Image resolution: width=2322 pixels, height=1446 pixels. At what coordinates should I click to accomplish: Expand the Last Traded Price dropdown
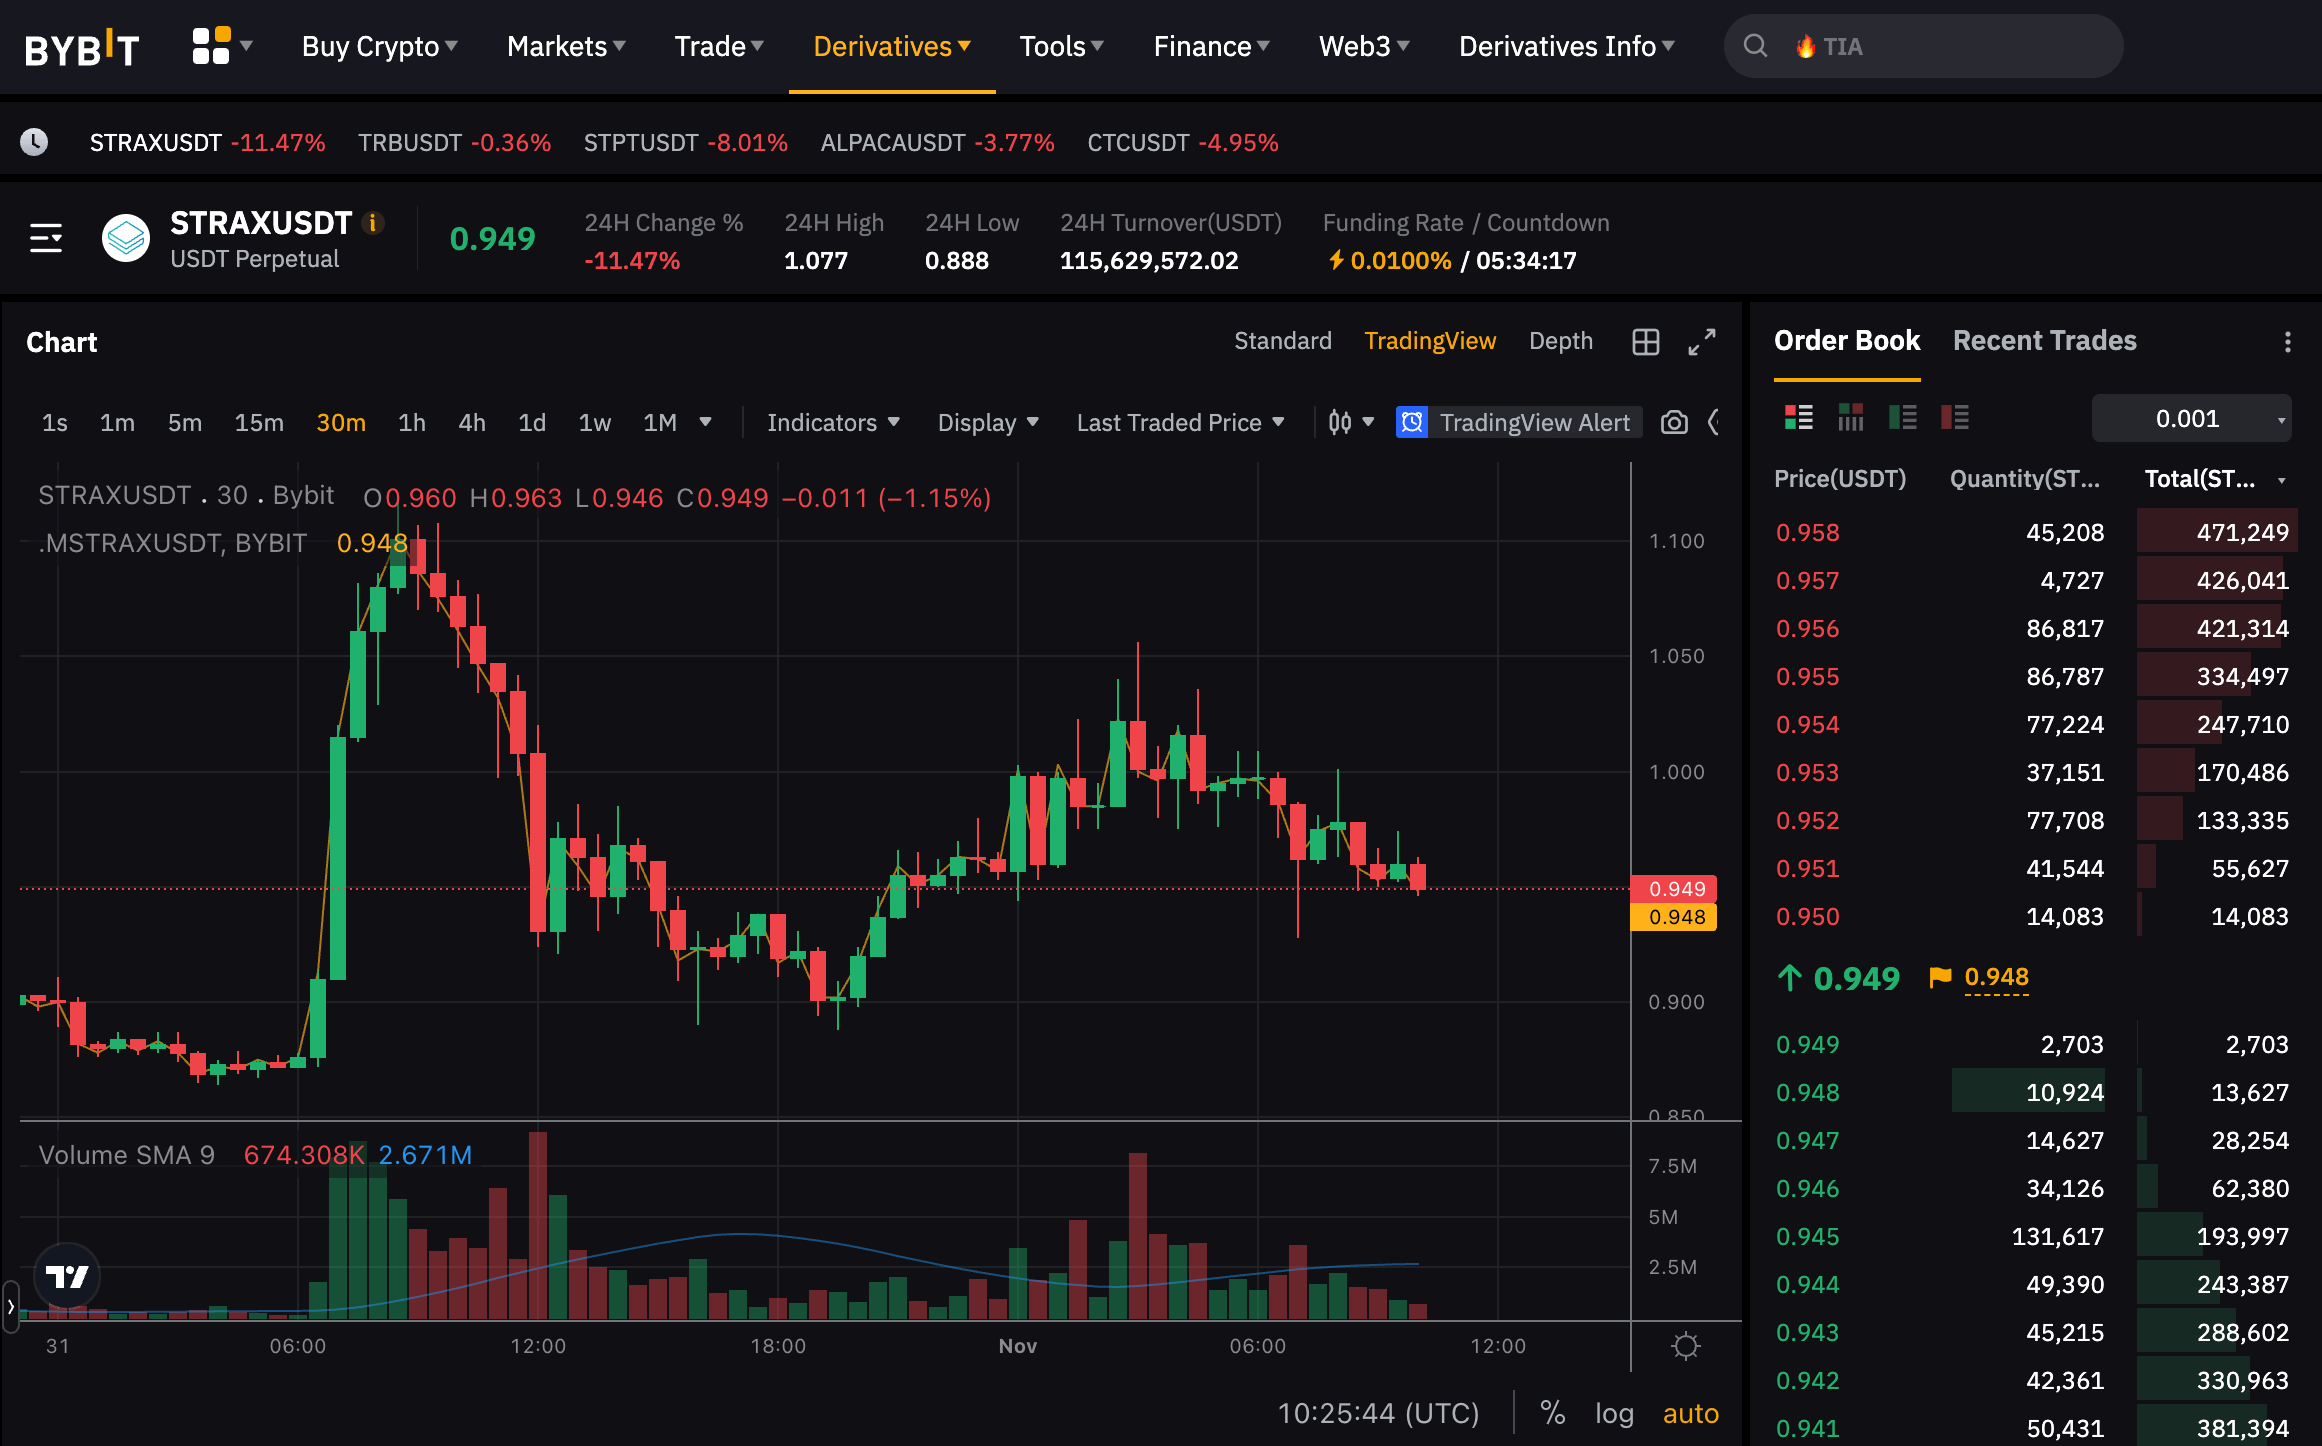(1180, 423)
